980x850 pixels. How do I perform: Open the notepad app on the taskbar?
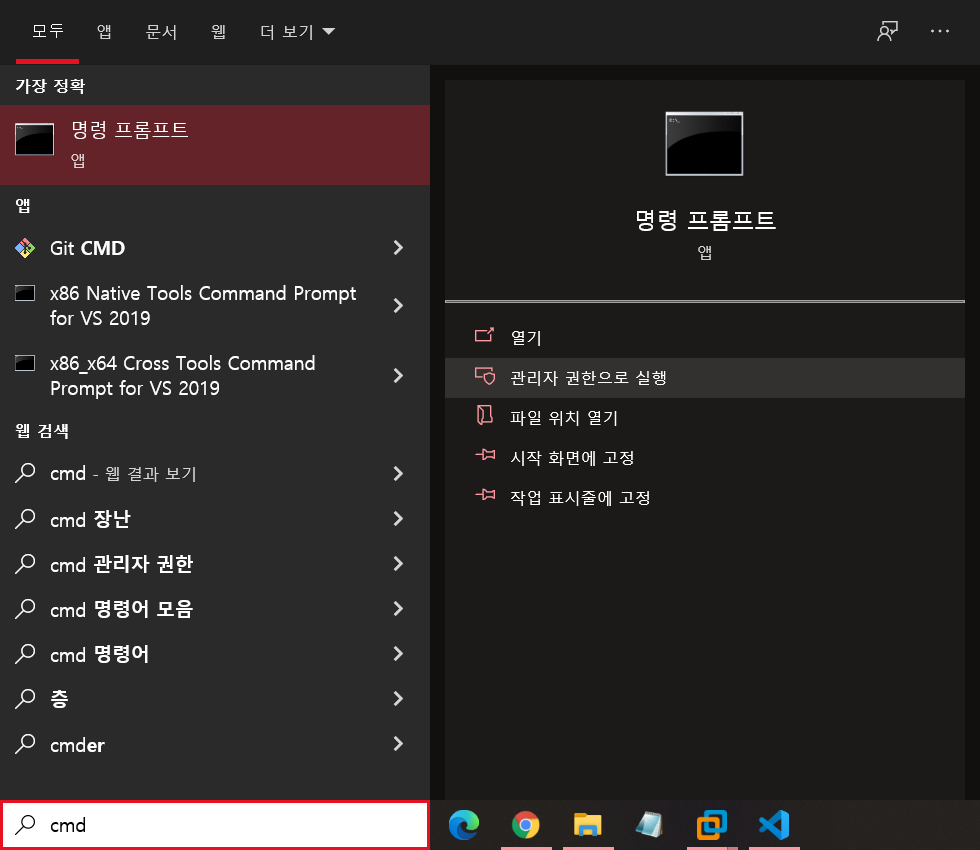click(649, 825)
